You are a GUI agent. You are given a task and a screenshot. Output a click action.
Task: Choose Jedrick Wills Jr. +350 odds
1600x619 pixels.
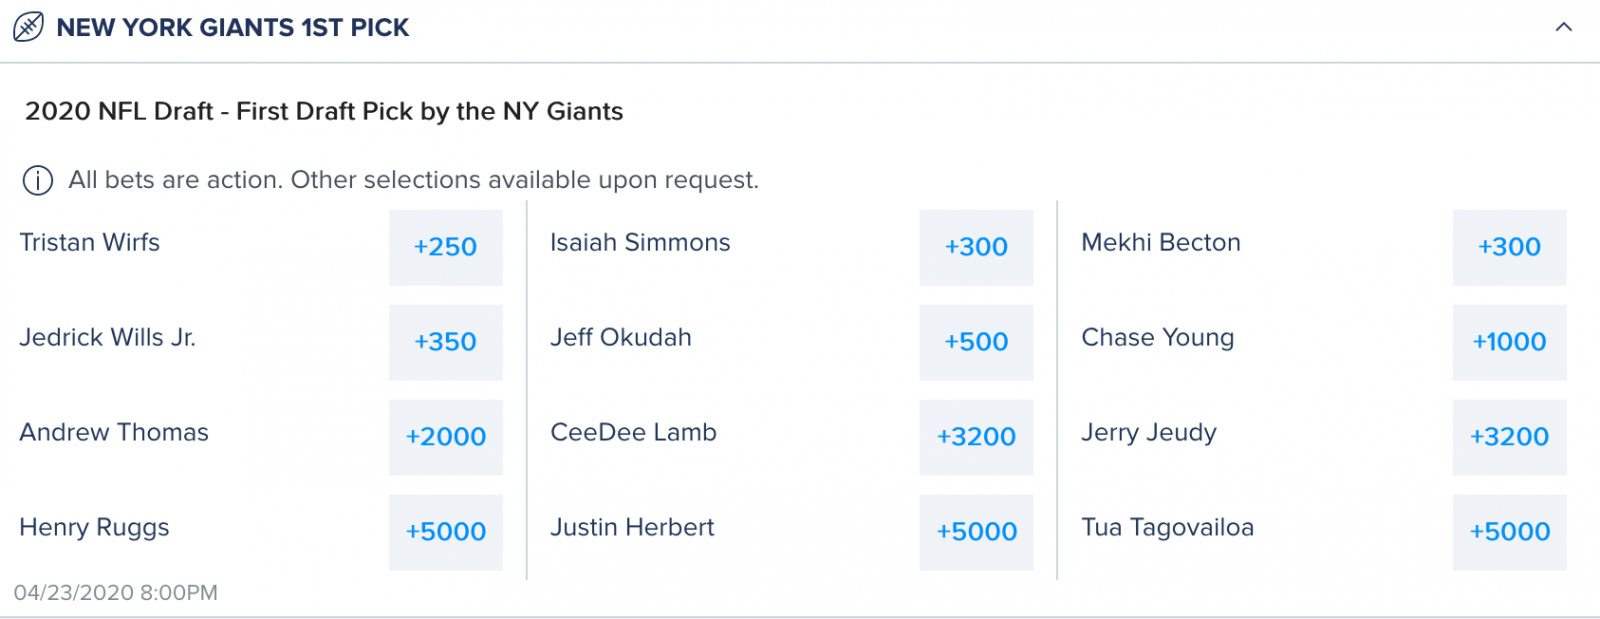click(x=446, y=342)
